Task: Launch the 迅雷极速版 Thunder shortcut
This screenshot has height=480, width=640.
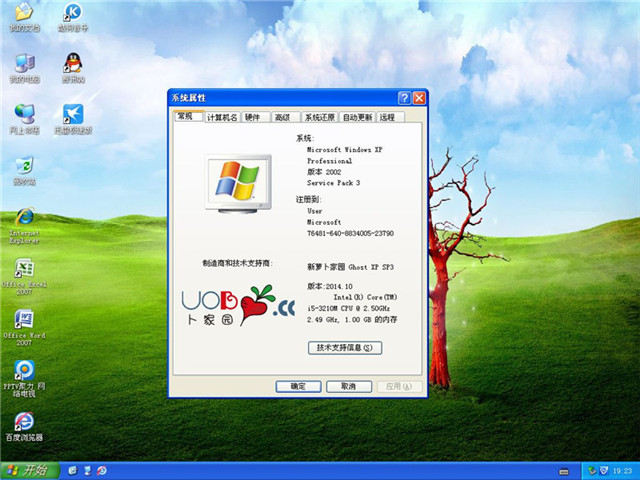Action: point(73,119)
